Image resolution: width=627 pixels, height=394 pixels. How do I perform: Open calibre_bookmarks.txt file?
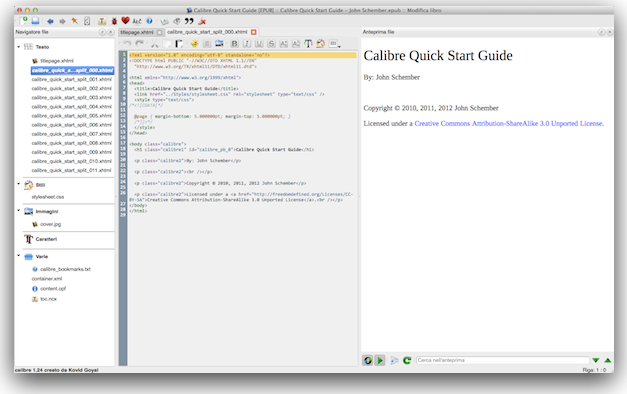65,269
